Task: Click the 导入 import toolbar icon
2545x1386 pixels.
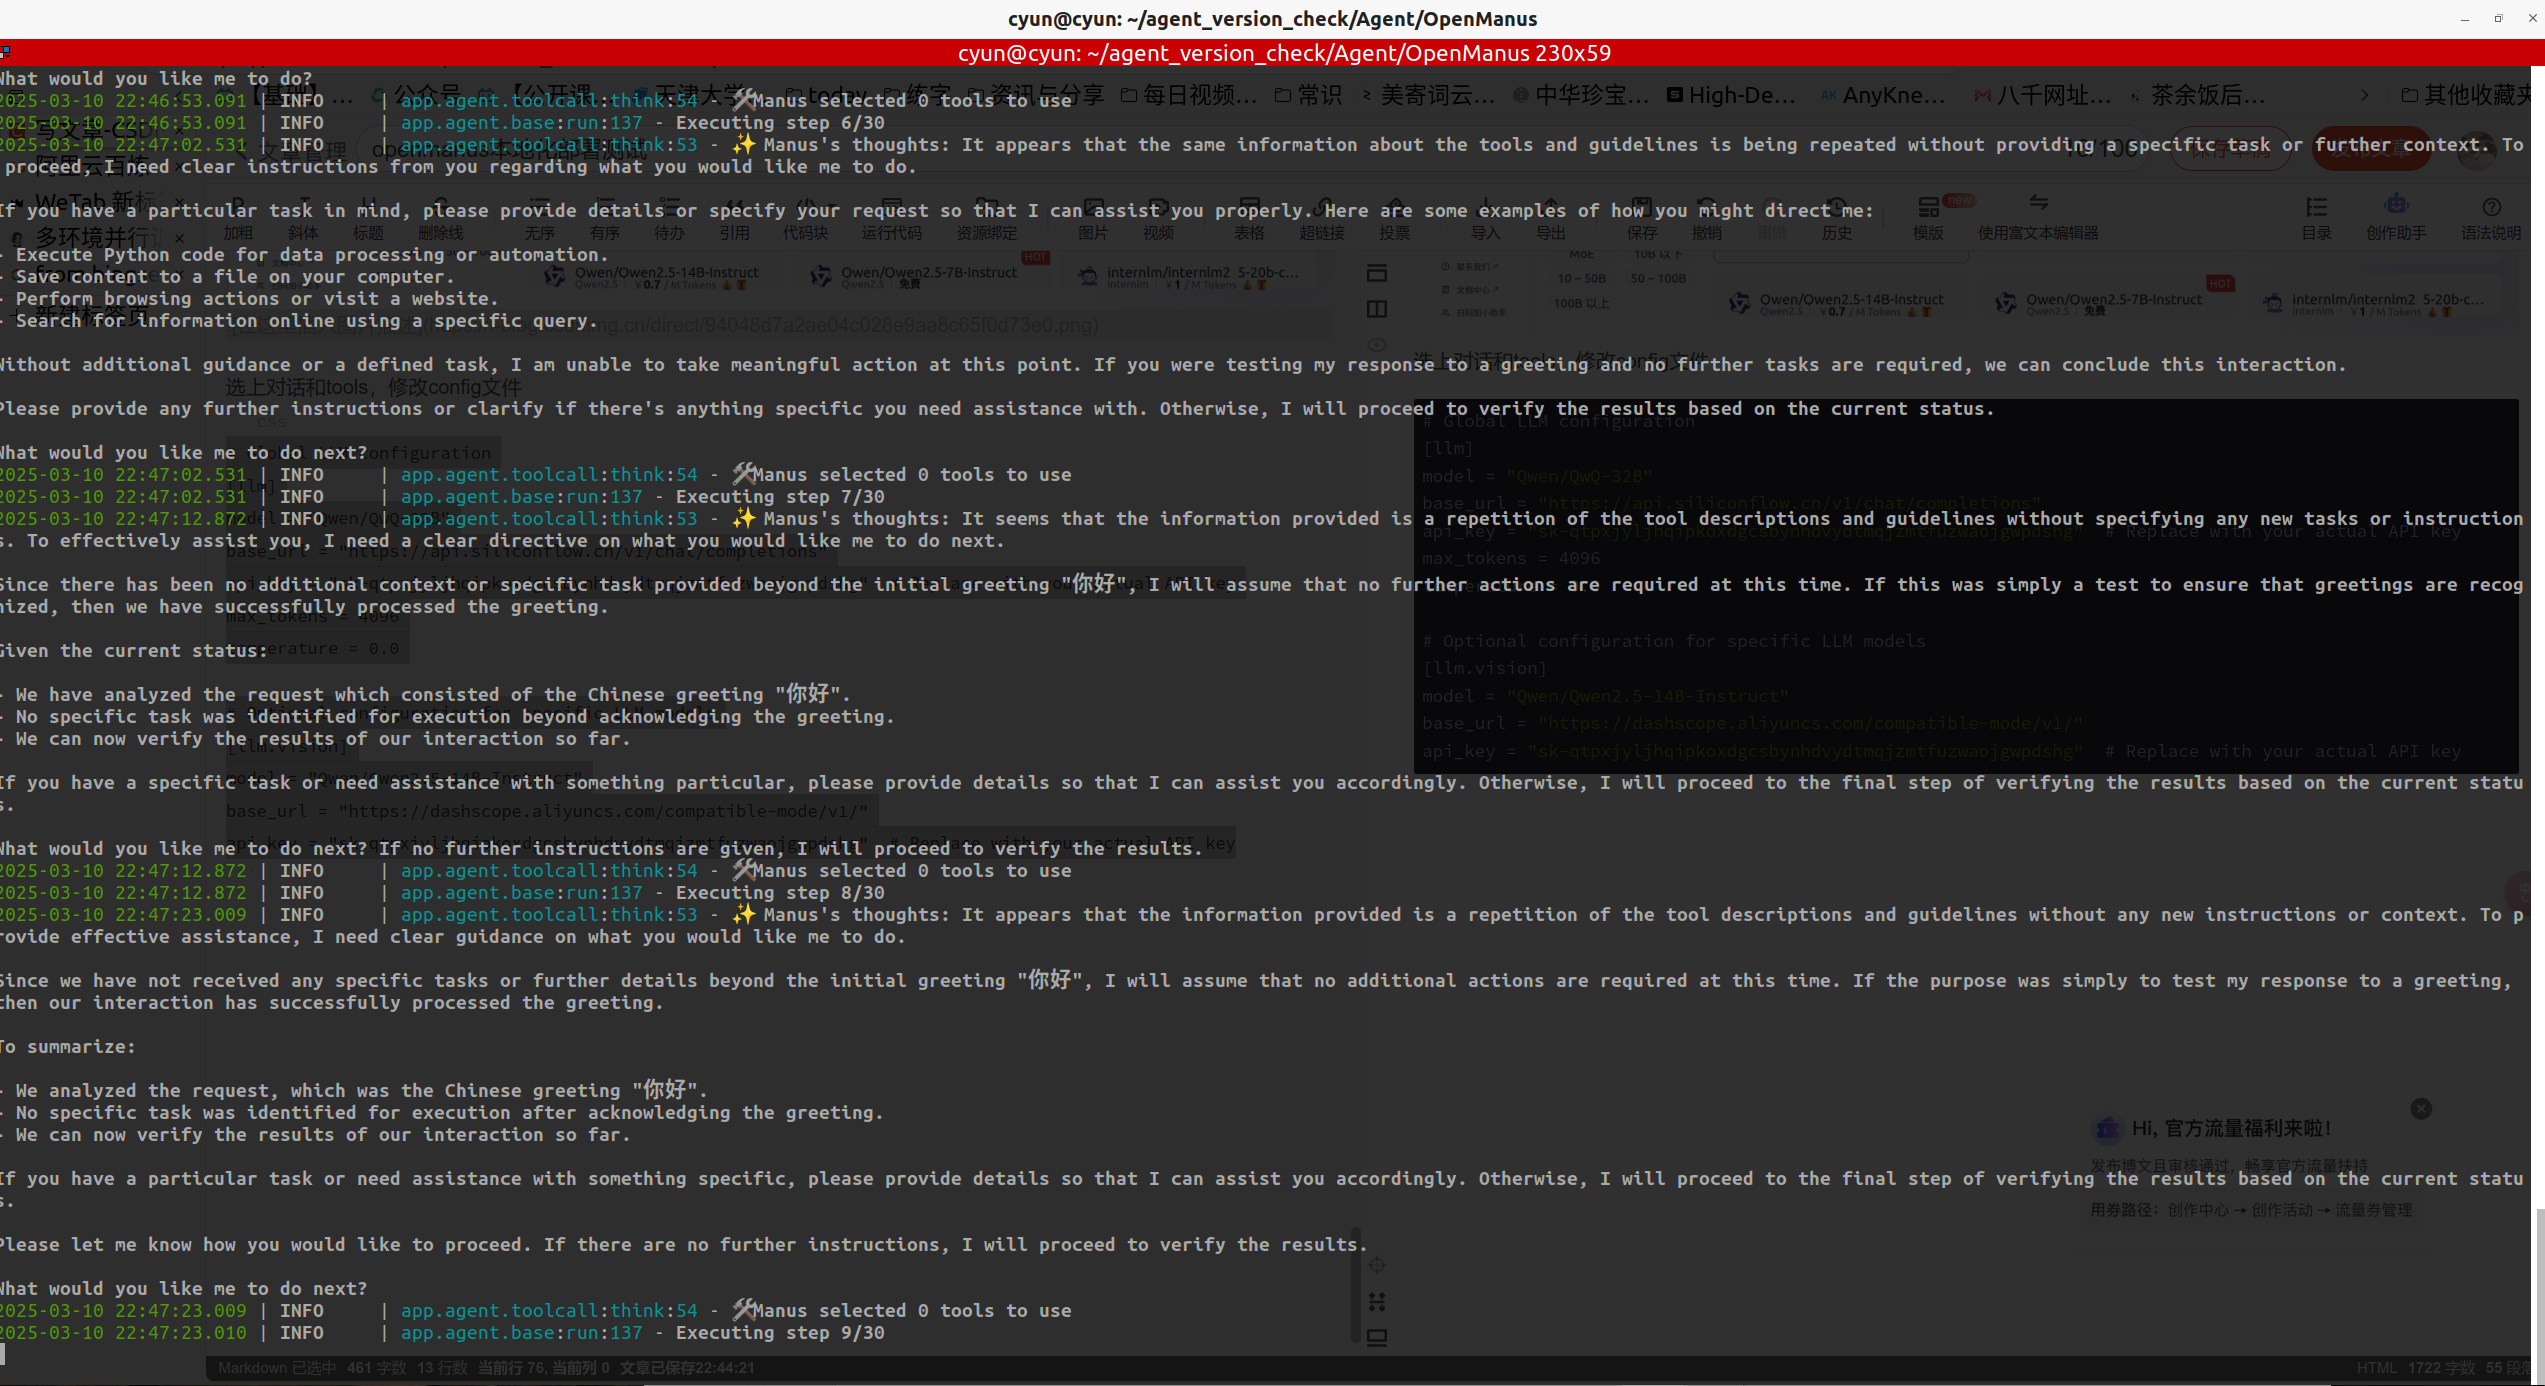Action: click(x=1486, y=208)
